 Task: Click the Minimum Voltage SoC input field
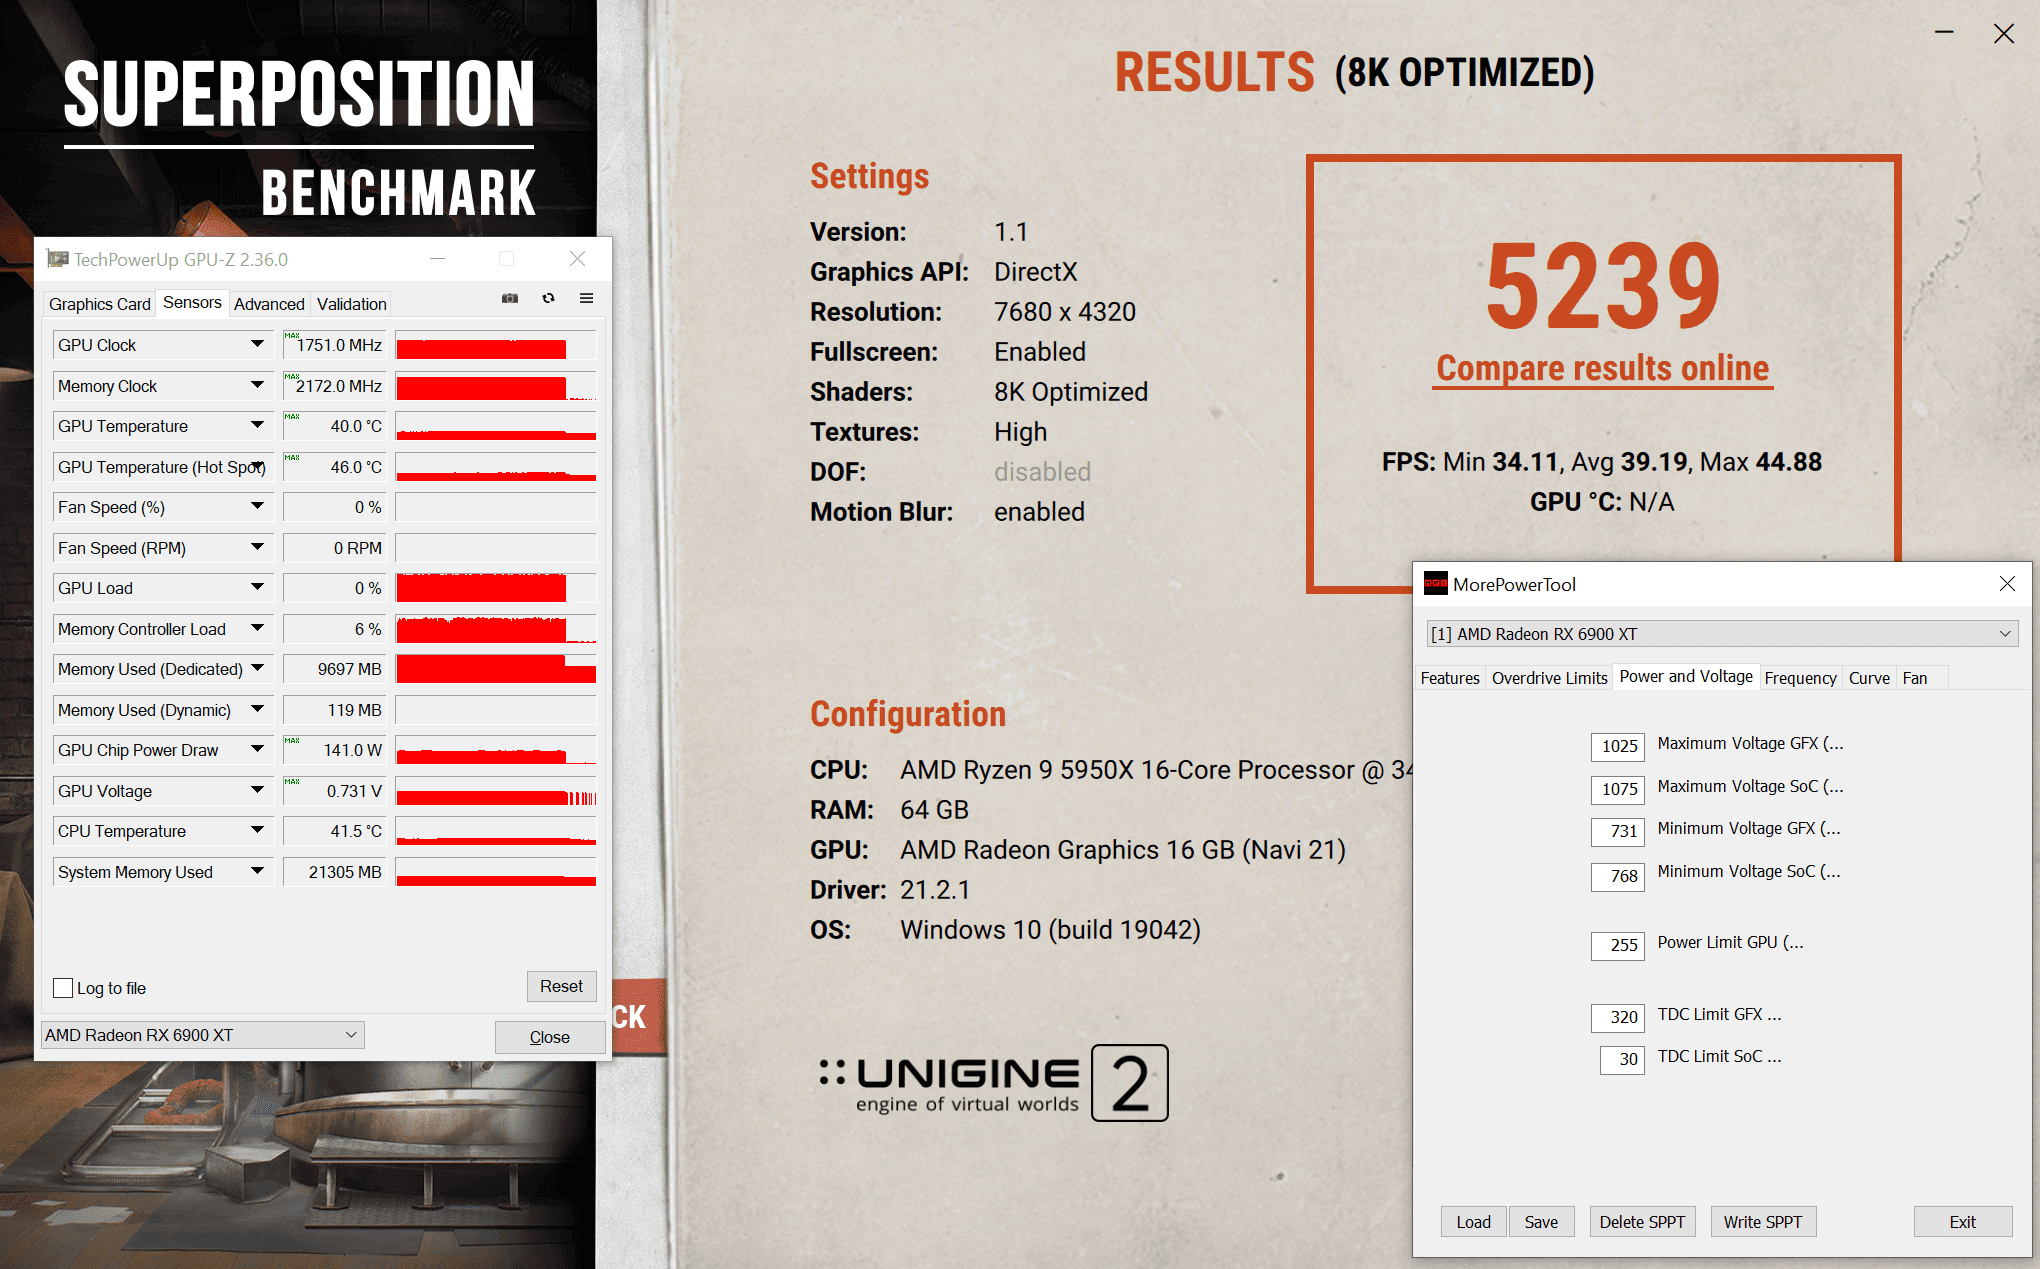click(1618, 876)
